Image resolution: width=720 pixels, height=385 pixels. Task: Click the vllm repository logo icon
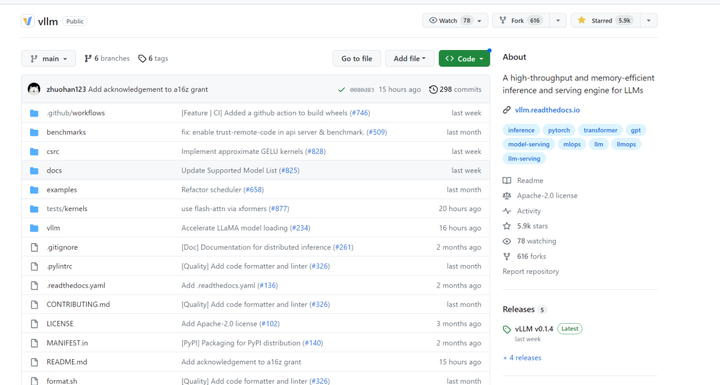pyautogui.click(x=28, y=21)
